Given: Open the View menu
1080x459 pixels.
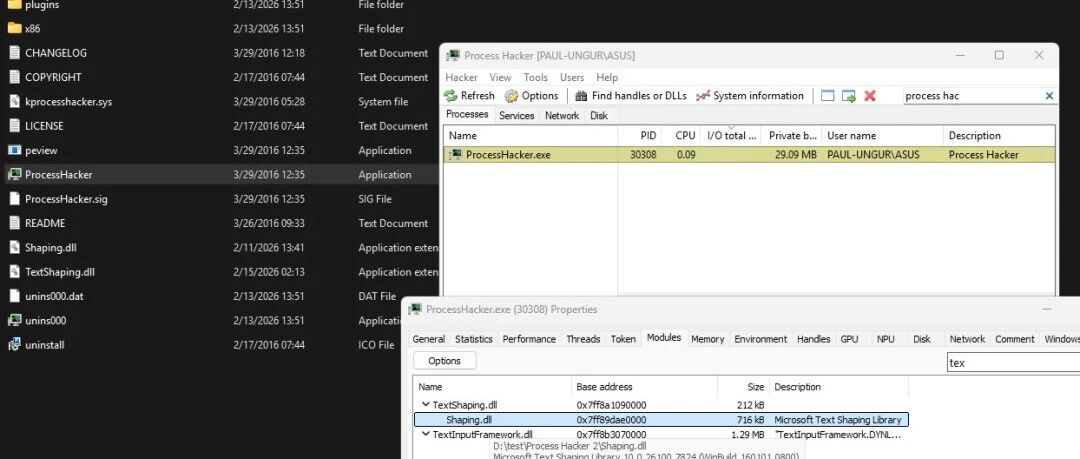Looking at the screenshot, I should [x=501, y=77].
